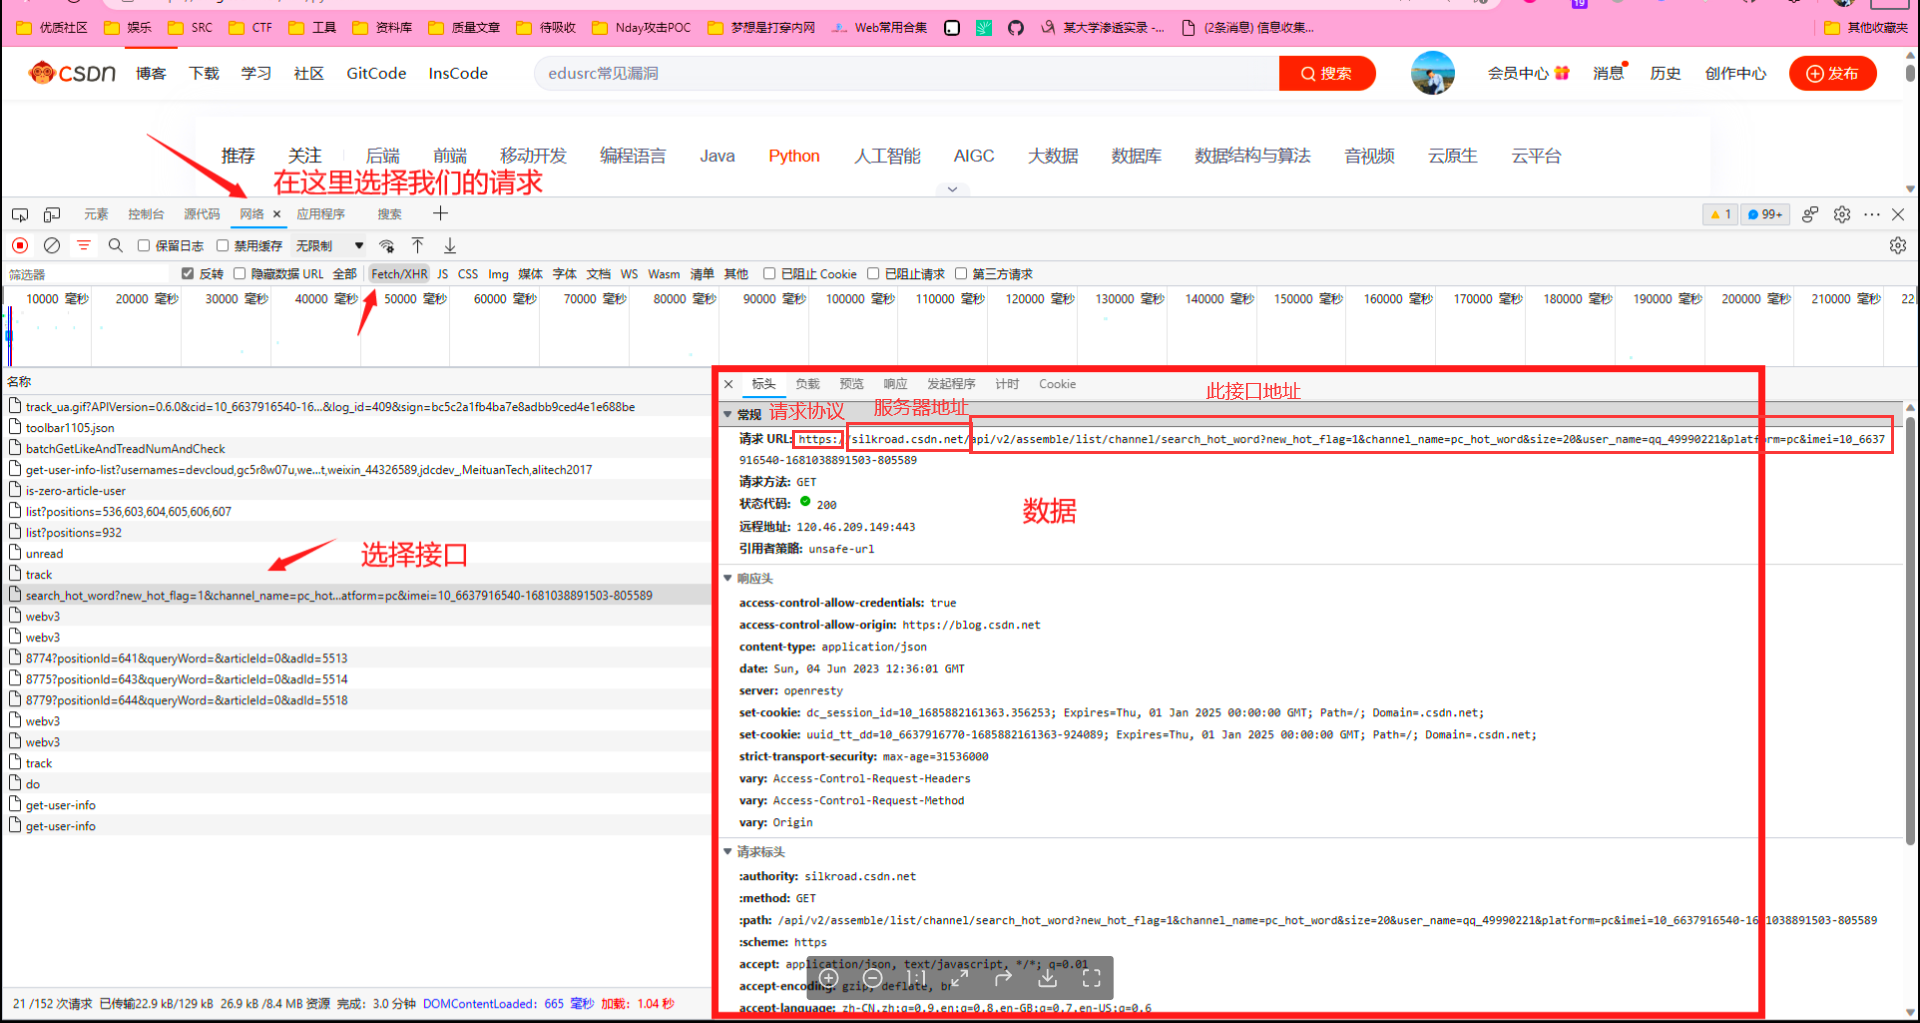Click the export HAR download arrow icon
This screenshot has height=1023, width=1920.
(450, 245)
